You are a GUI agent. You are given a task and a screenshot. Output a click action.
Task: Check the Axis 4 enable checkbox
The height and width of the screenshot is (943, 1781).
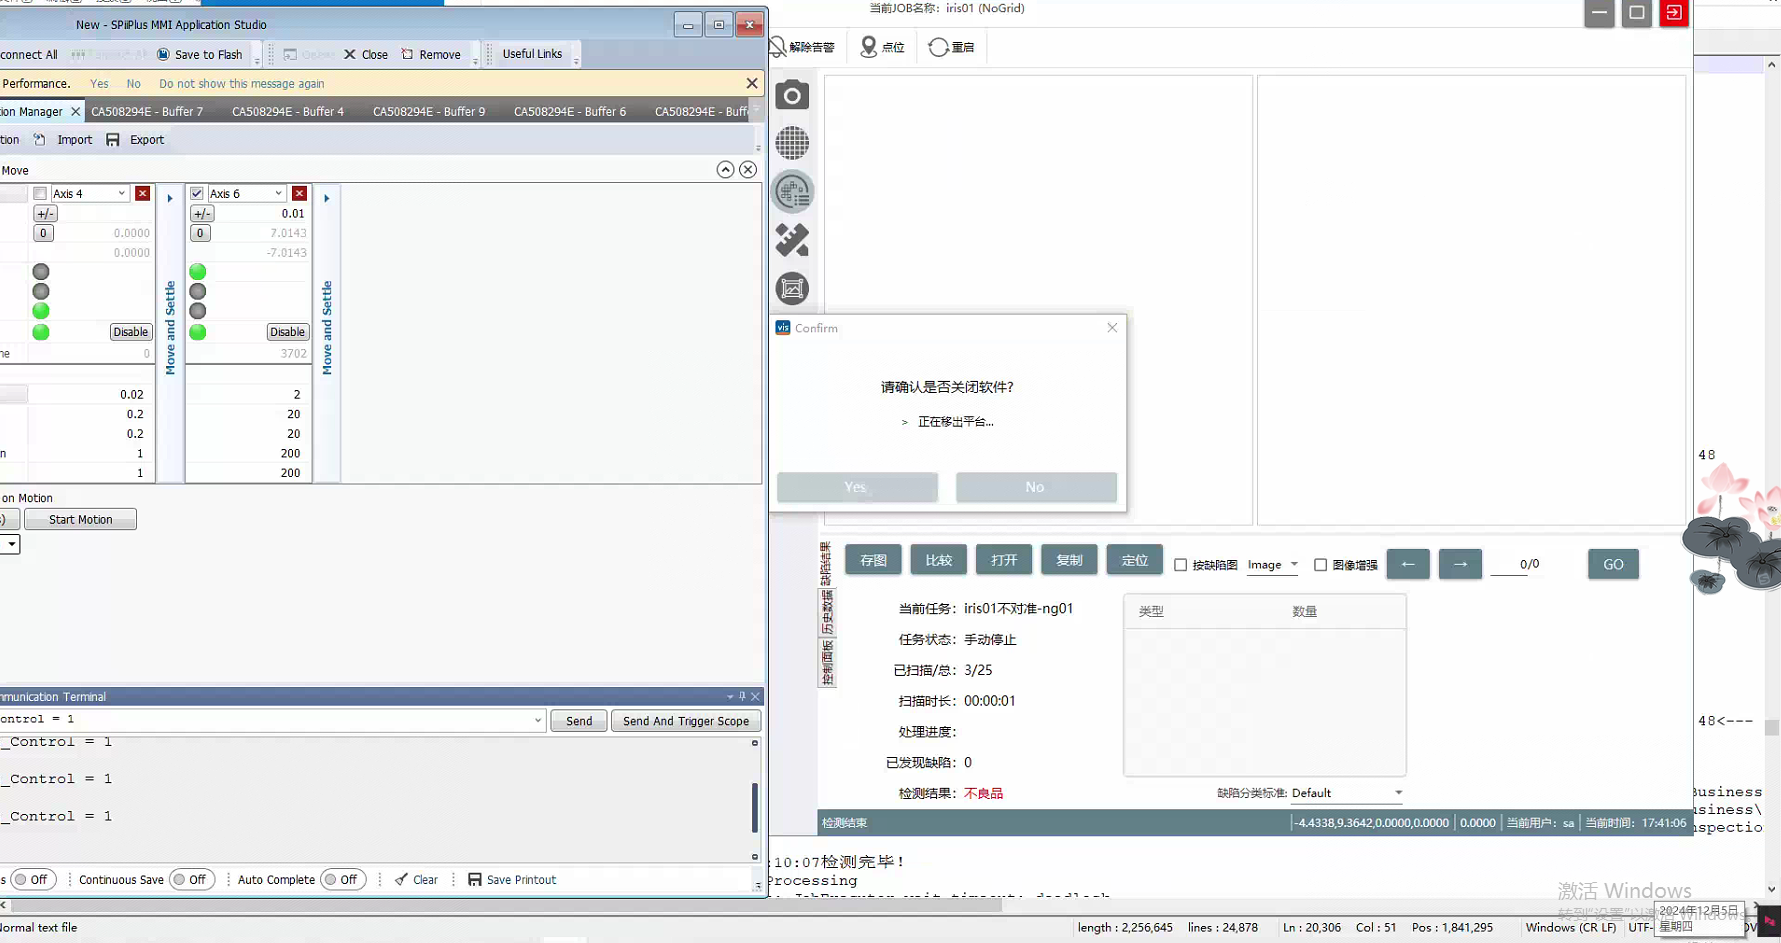point(40,193)
